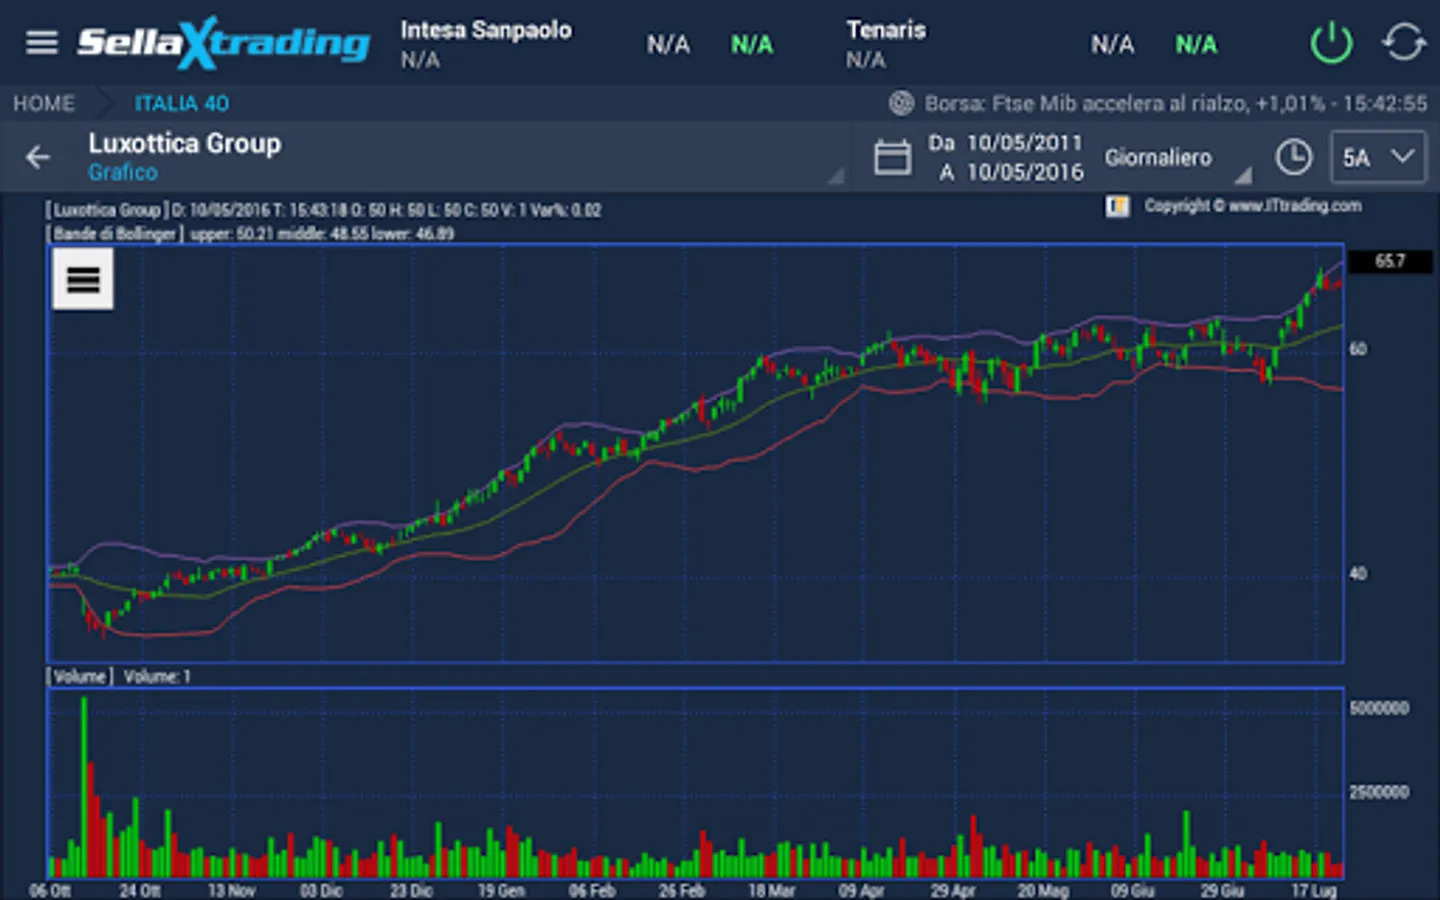Image resolution: width=1440 pixels, height=900 pixels.
Task: Click the Bande di Bollinger legend label
Action: point(115,234)
